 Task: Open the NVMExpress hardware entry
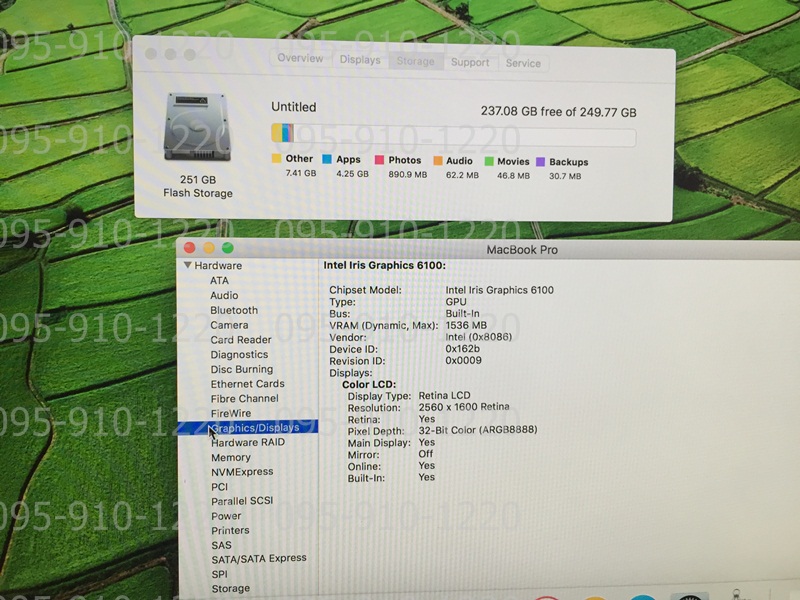coord(242,472)
